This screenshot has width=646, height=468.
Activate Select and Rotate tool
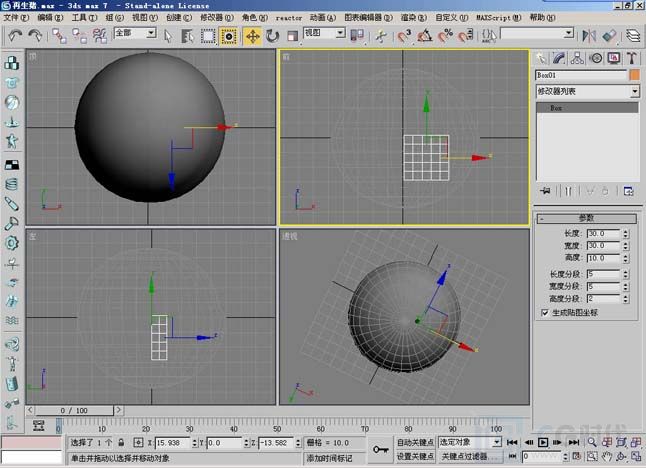pyautogui.click(x=272, y=36)
